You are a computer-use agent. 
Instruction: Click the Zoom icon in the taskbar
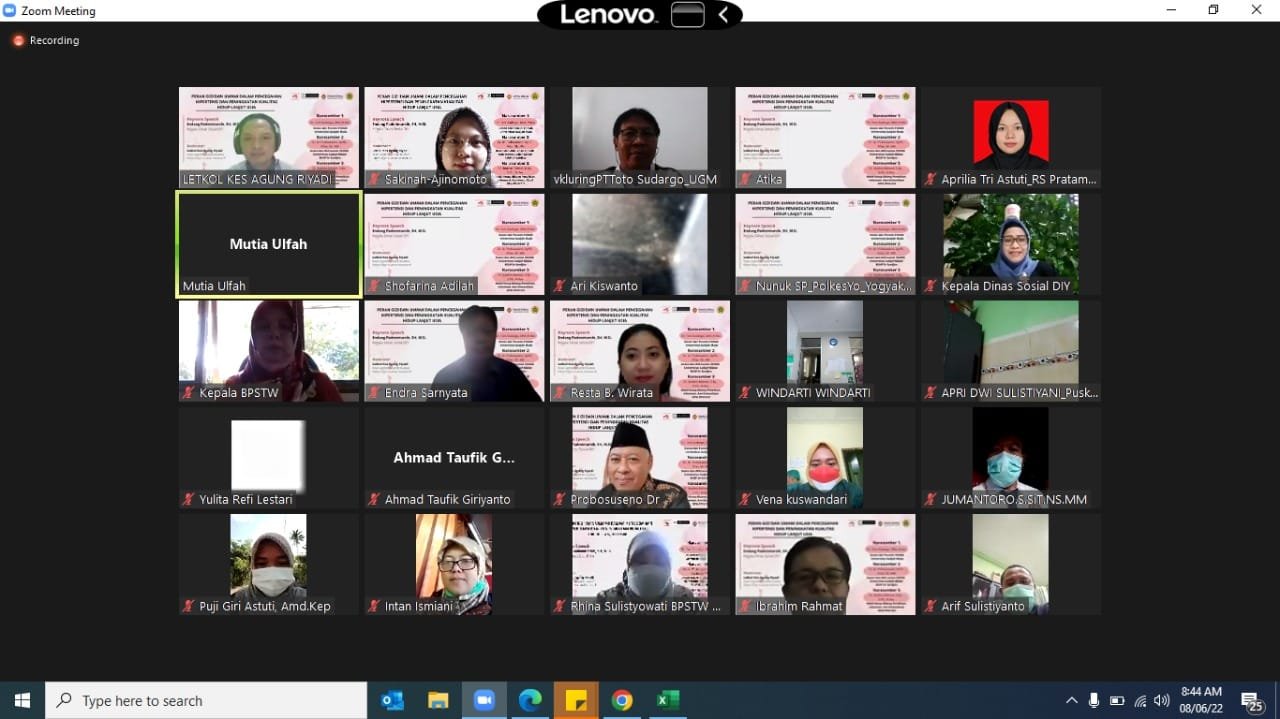point(484,701)
